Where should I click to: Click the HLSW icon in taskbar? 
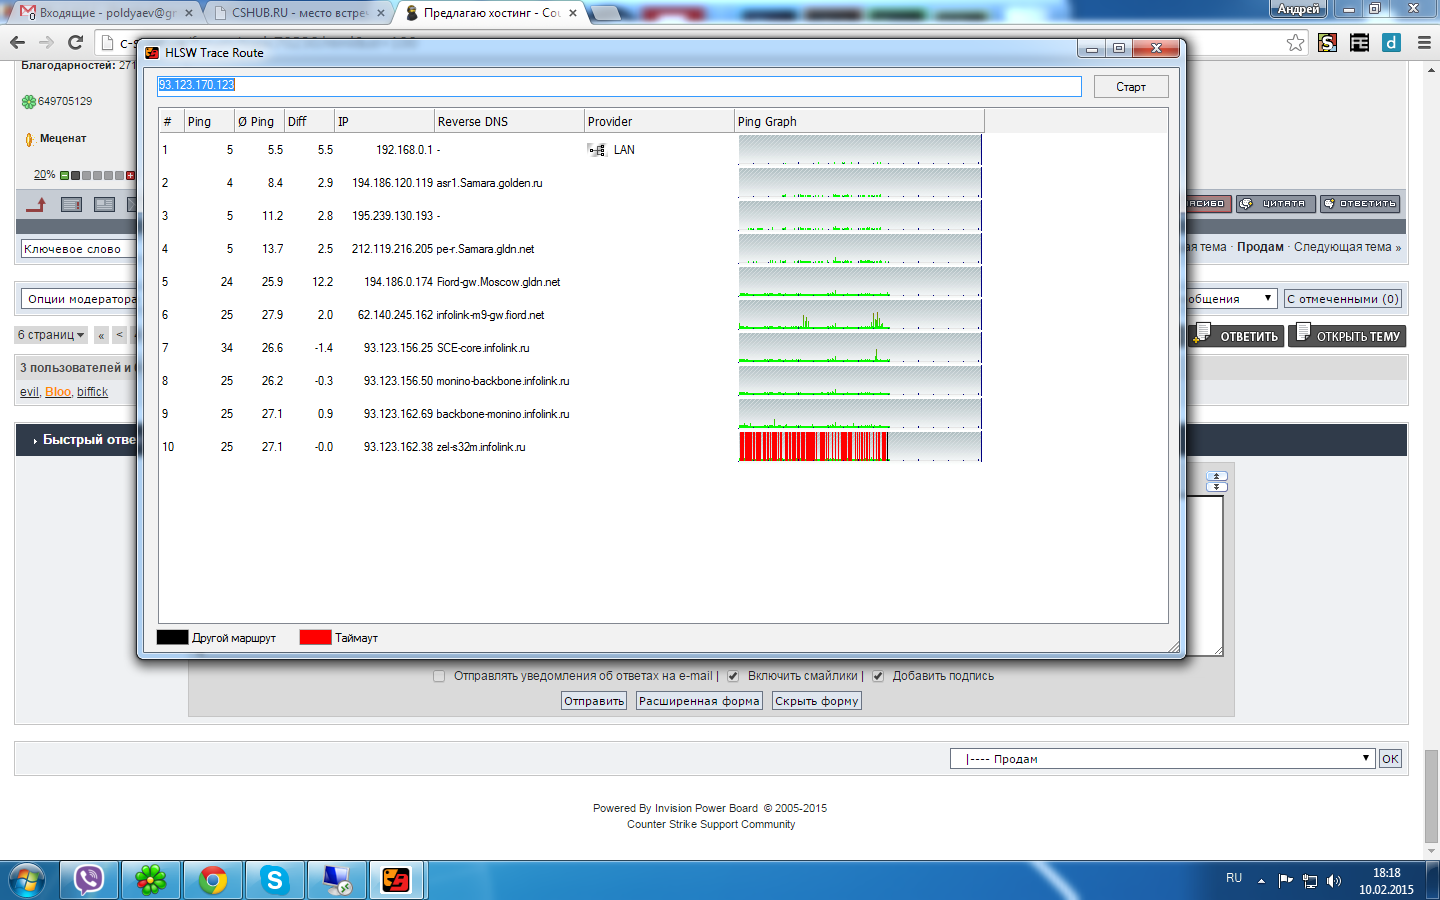[x=396, y=880]
